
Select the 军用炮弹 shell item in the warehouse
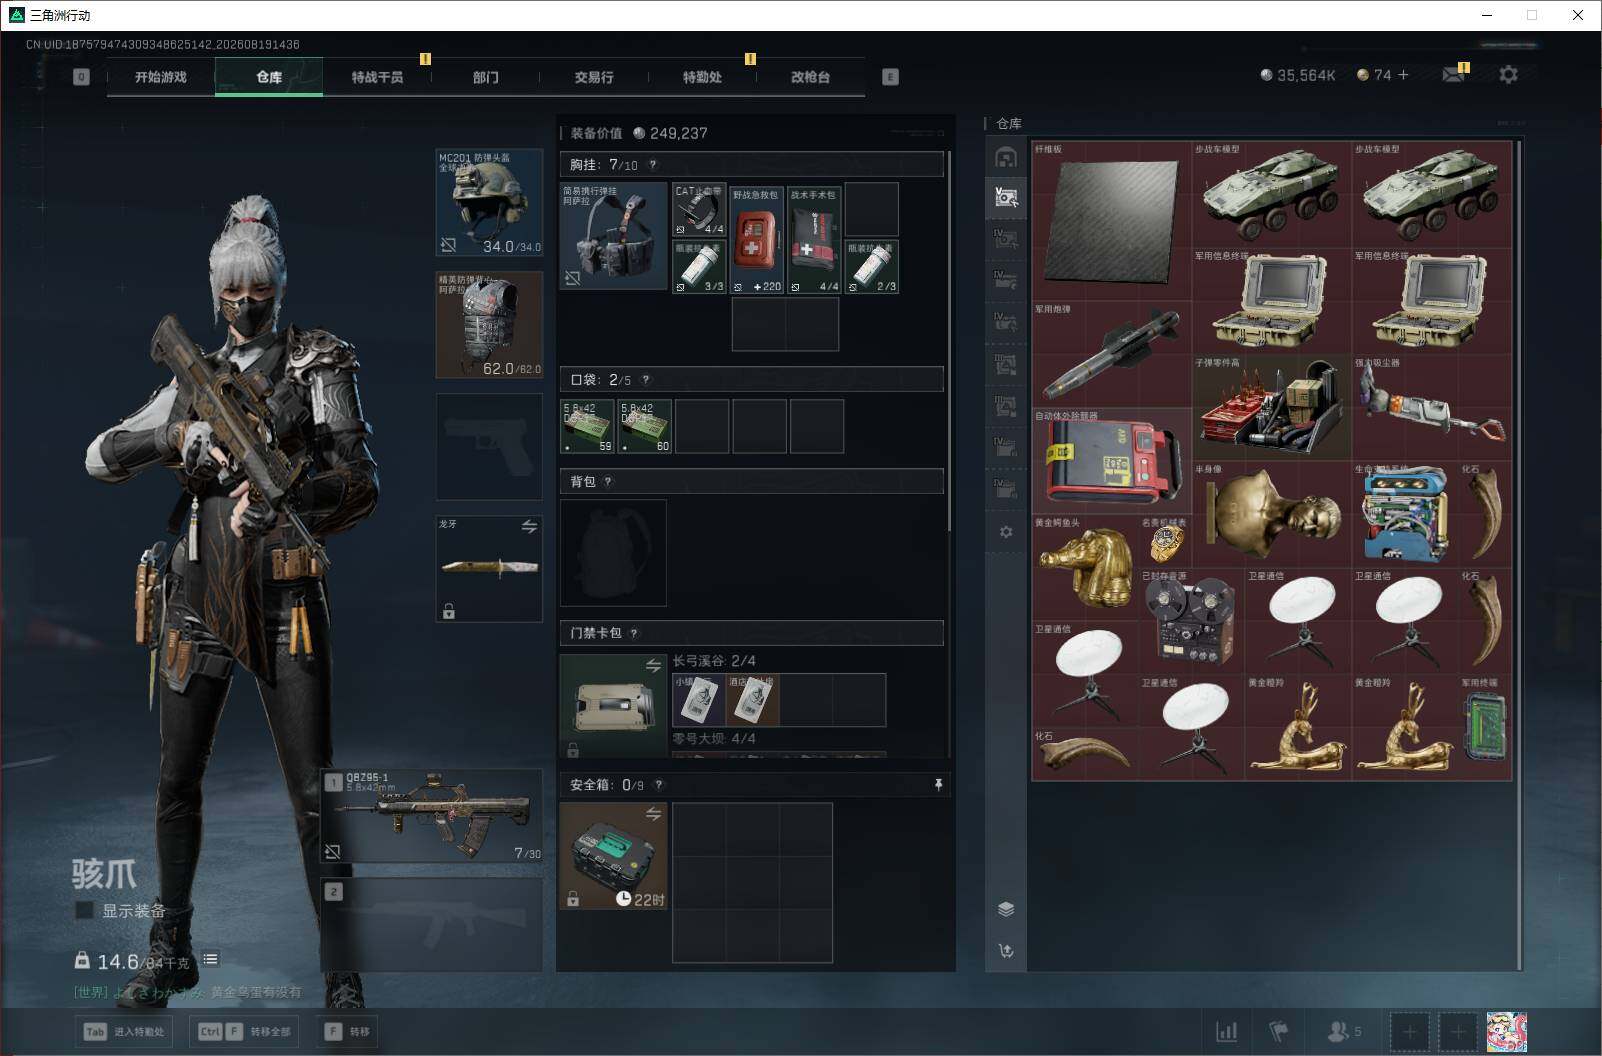pos(1111,354)
